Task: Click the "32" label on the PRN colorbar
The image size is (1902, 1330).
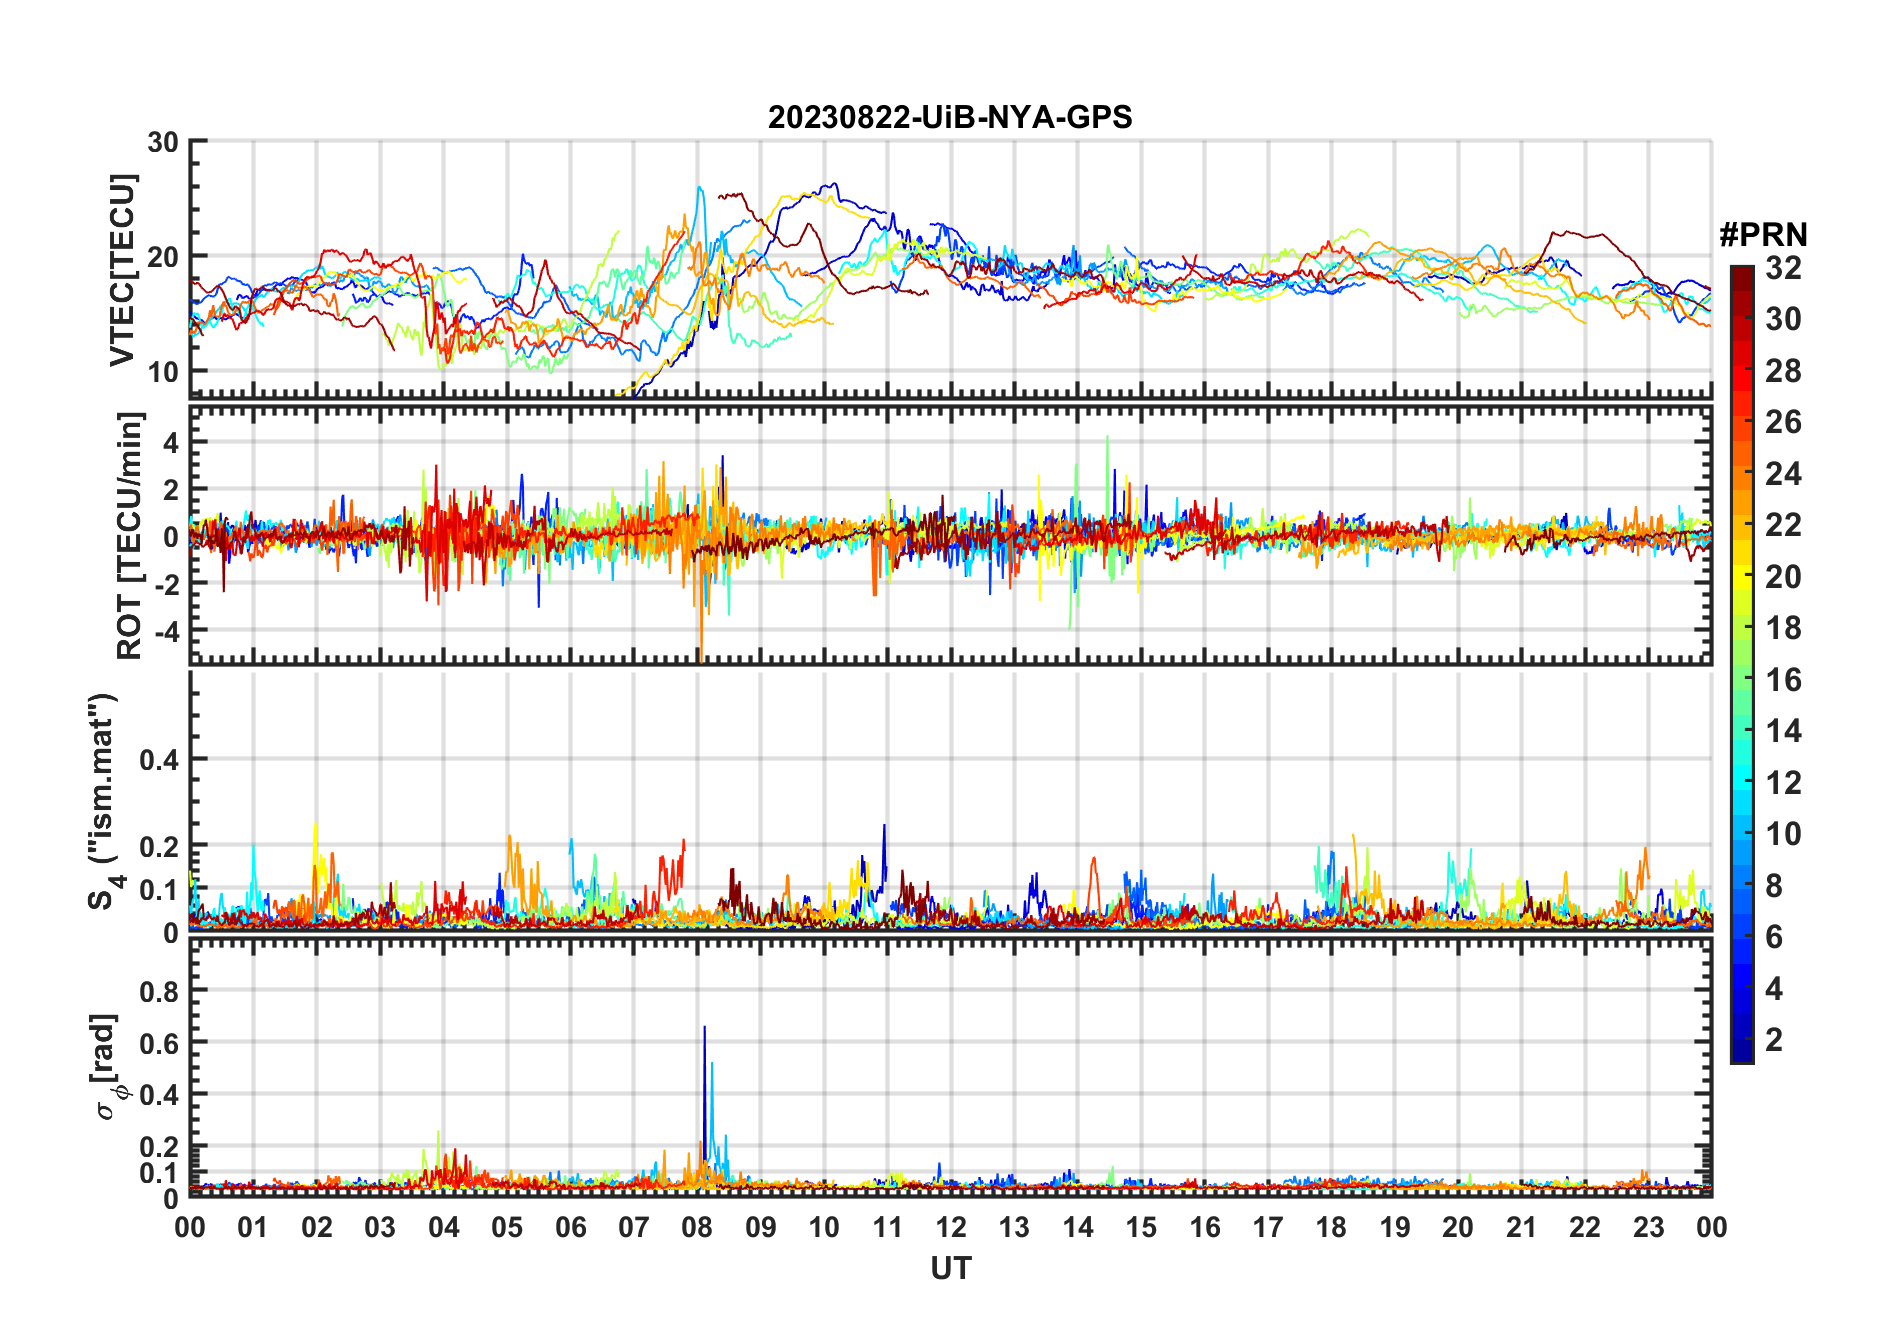Action: [1783, 268]
